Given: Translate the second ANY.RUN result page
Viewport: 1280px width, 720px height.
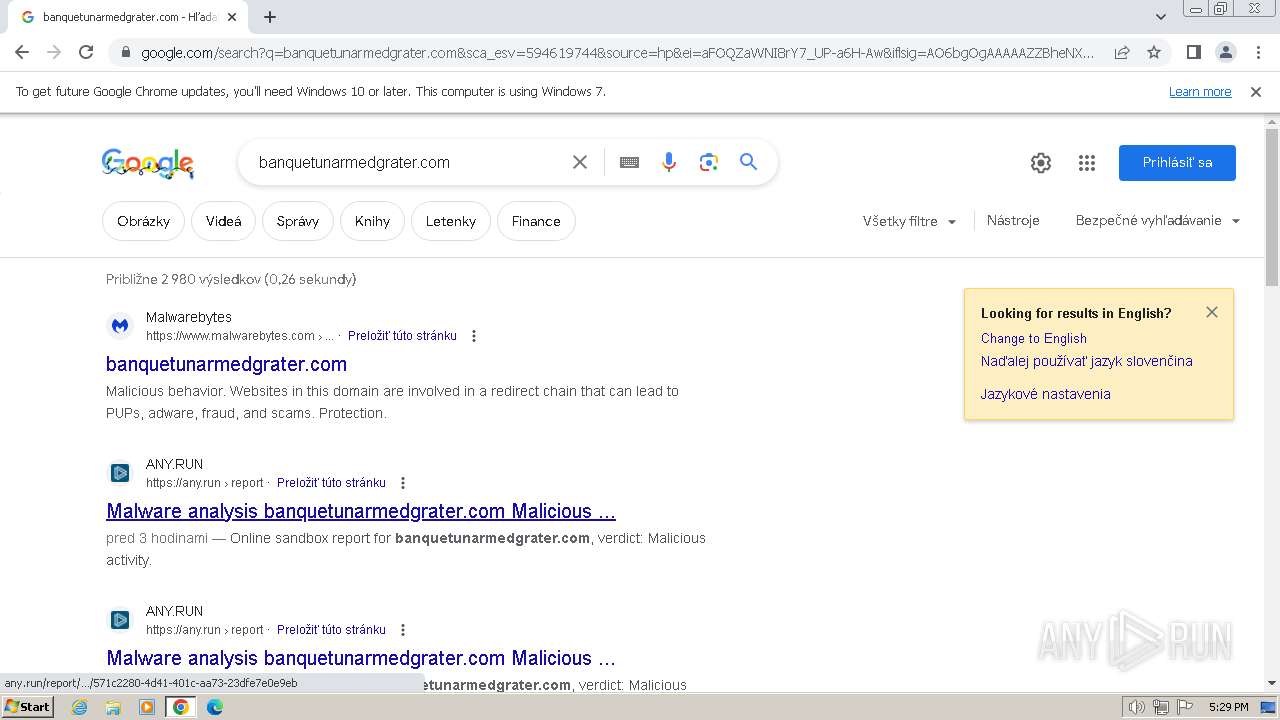Looking at the screenshot, I should (331, 630).
